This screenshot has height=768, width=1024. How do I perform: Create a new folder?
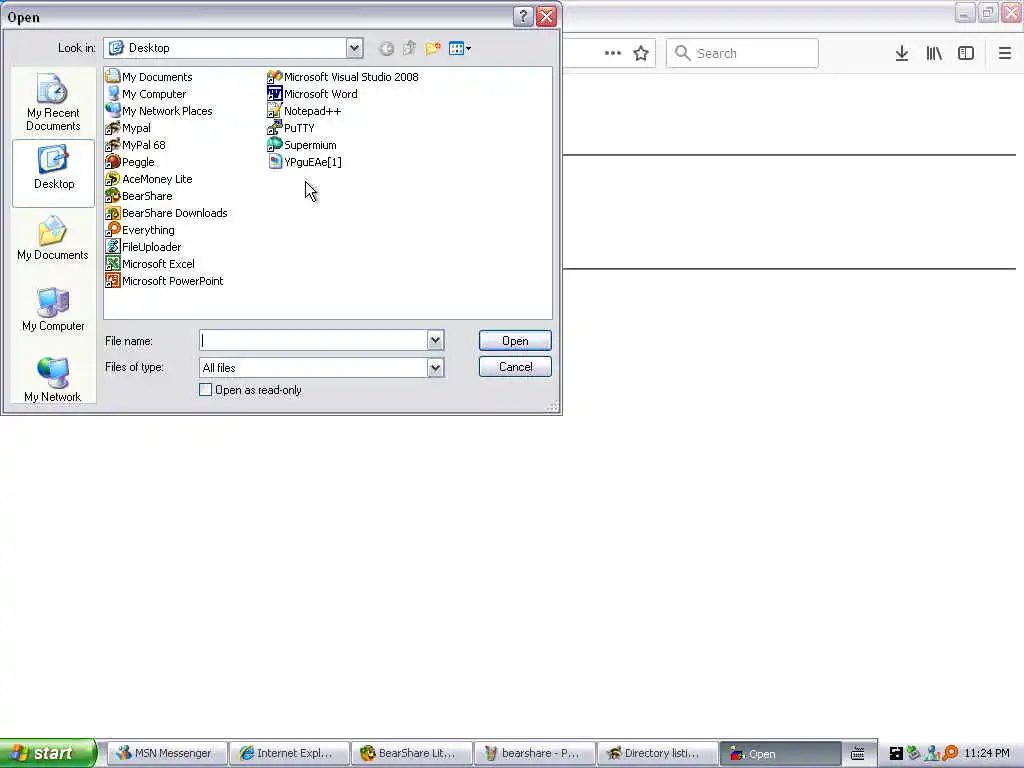click(x=432, y=48)
